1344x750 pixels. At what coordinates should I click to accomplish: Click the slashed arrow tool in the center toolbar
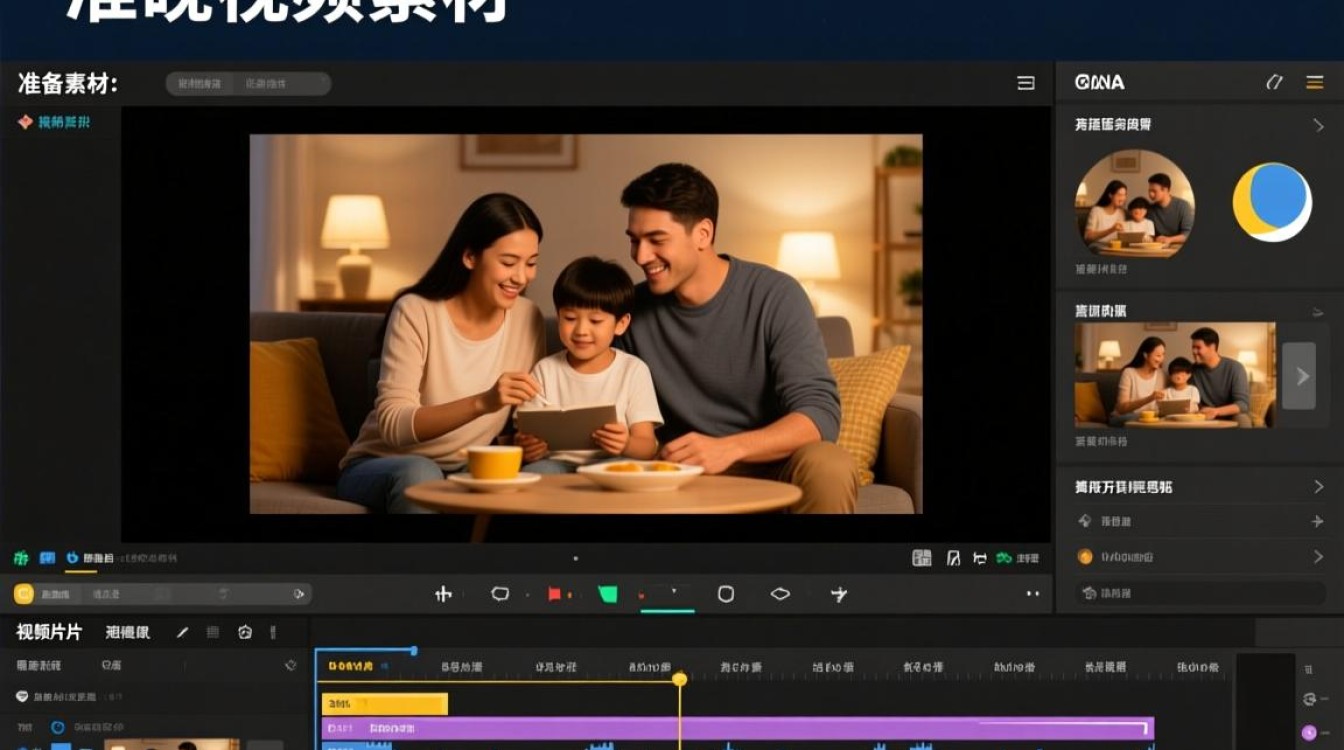[x=839, y=594]
